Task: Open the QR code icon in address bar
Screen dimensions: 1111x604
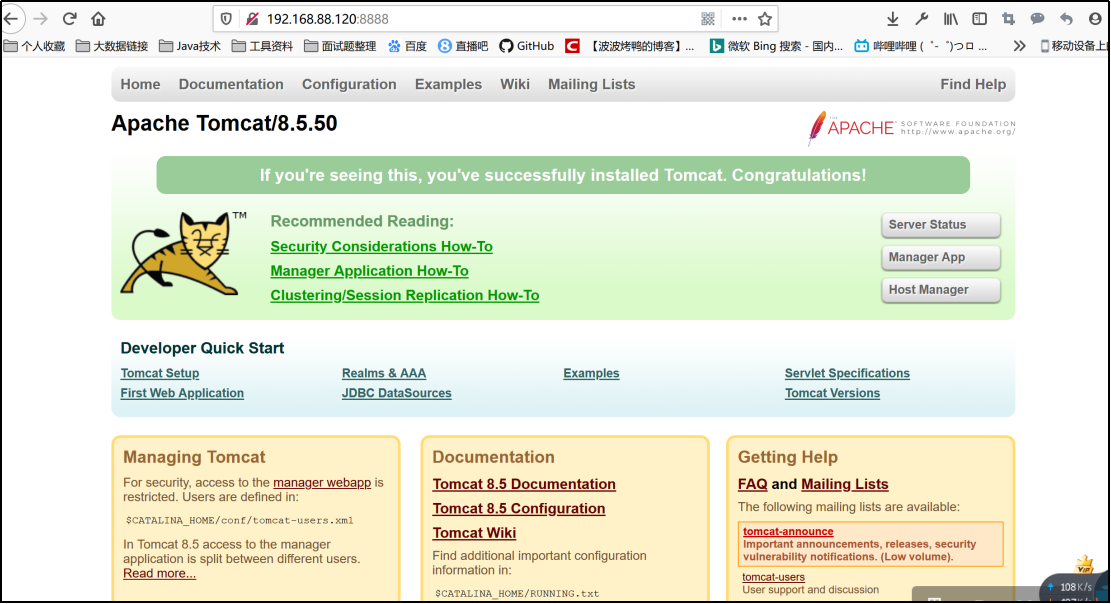Action: point(708,19)
